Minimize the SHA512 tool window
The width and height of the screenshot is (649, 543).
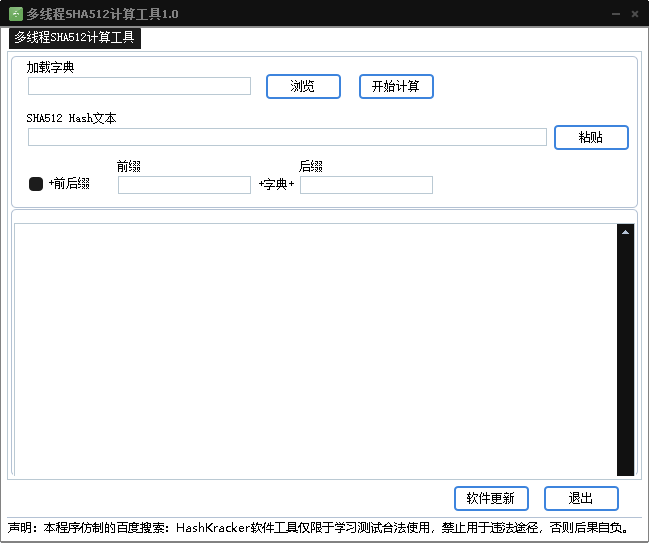tap(613, 13)
